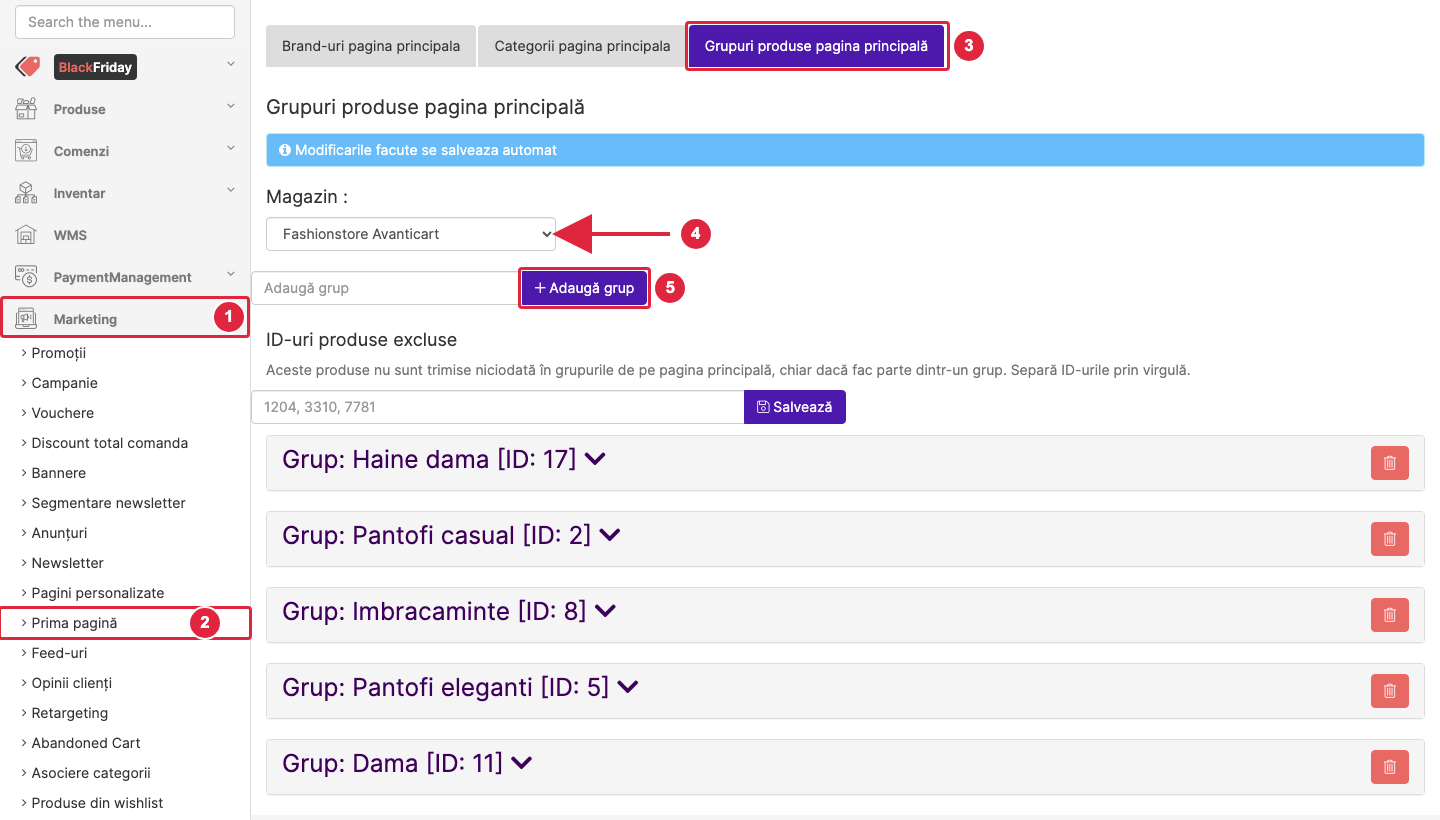Expand the Imbracaminte group chevron
Screen dimensions: 1440x820
[605, 612]
